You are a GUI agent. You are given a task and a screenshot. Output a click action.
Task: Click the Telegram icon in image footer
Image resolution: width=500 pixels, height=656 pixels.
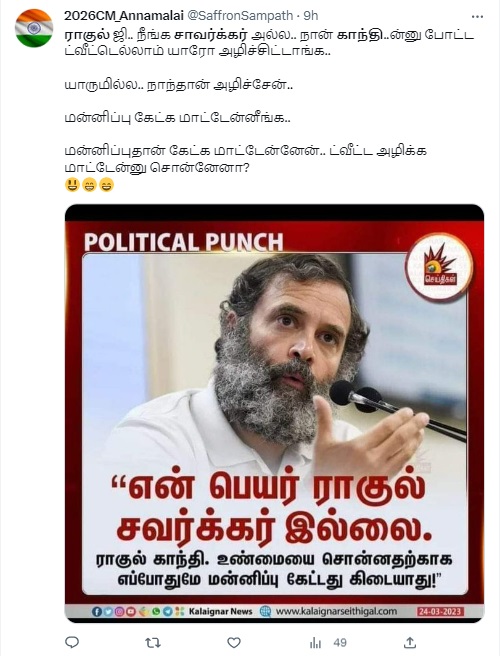tap(168, 612)
